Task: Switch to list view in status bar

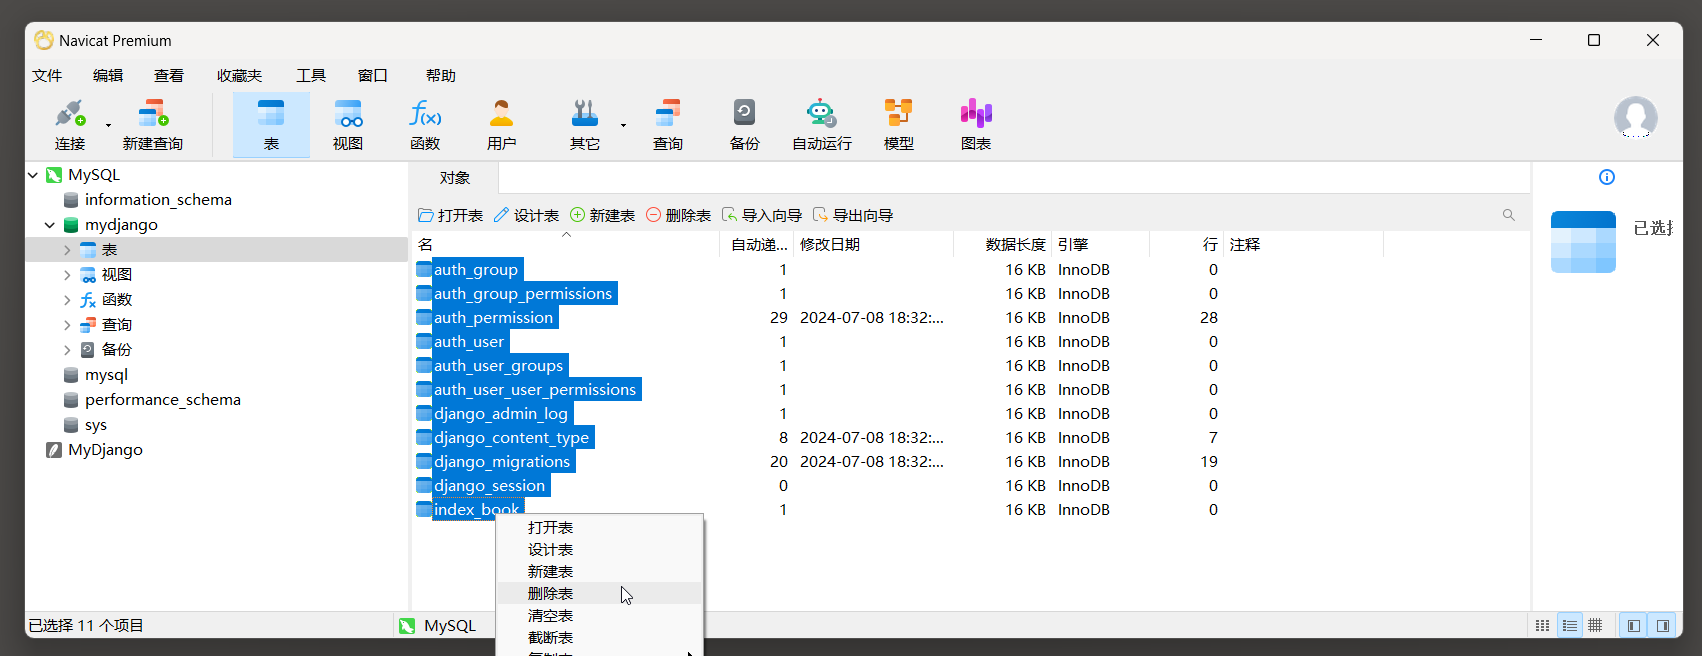Action: (1570, 625)
